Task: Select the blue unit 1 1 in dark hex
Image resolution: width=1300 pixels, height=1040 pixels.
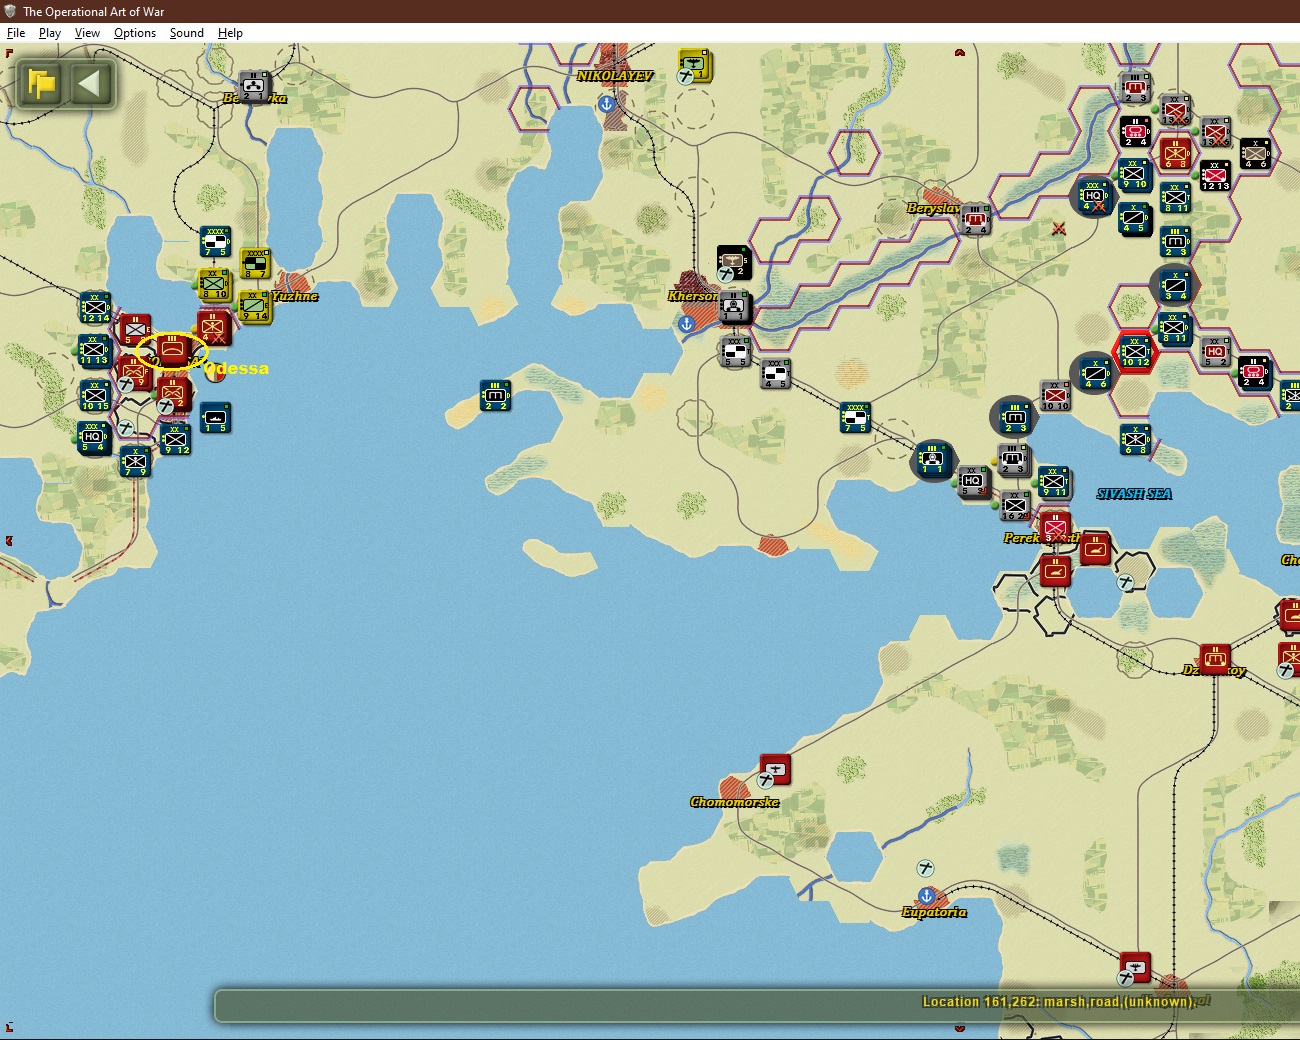Action: (x=933, y=460)
